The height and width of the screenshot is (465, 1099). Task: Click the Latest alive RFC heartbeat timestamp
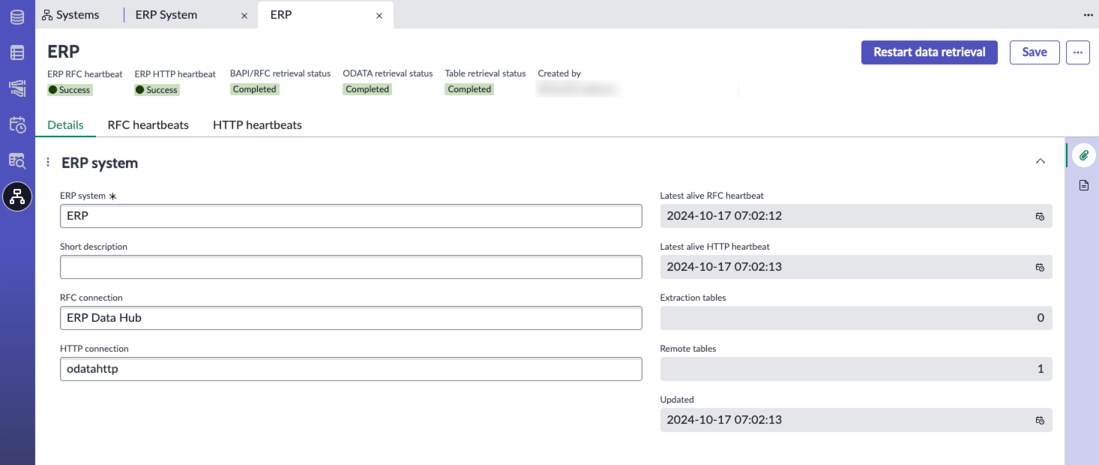pyautogui.click(x=724, y=216)
